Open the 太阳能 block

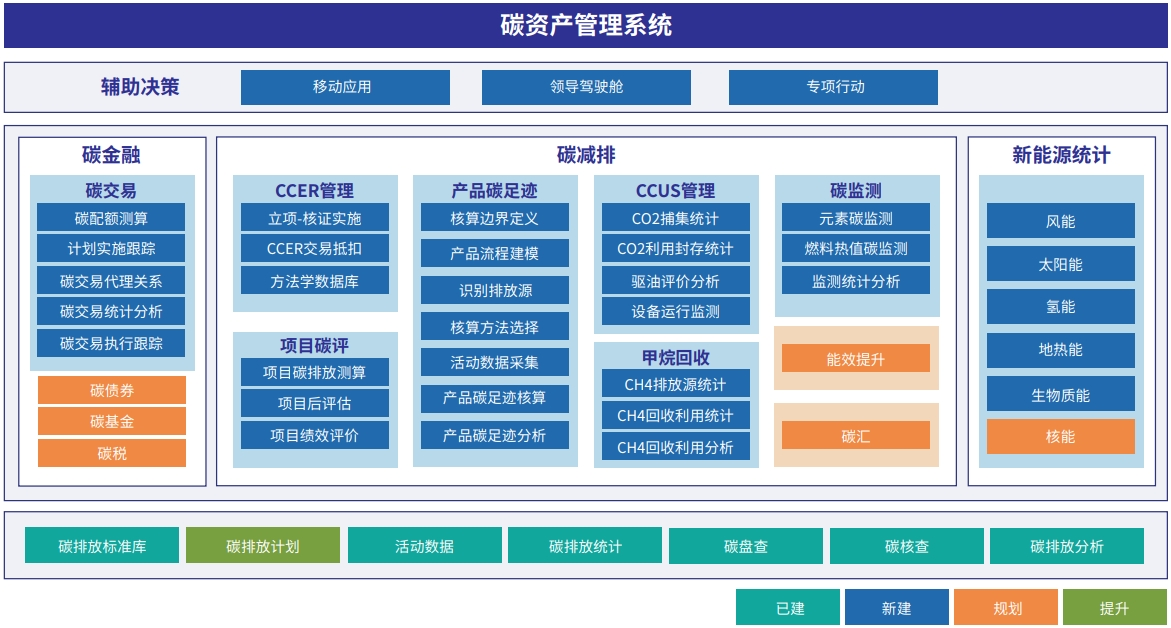1060,264
